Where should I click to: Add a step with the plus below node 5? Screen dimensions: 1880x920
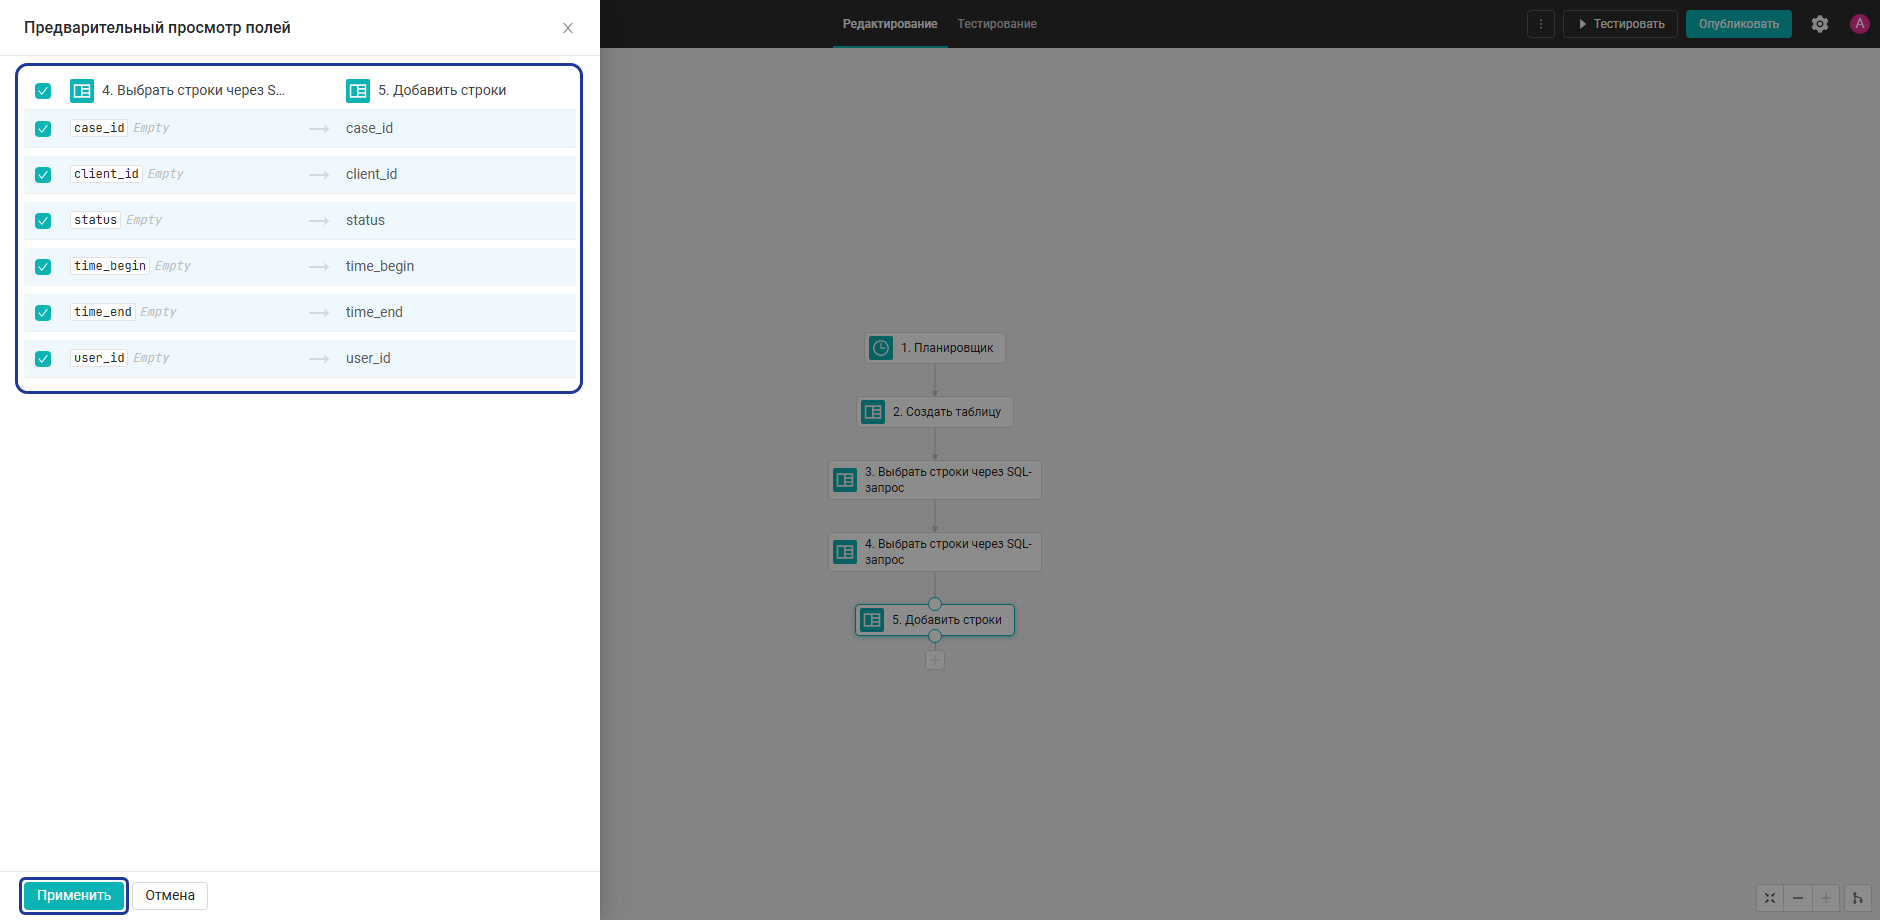935,660
